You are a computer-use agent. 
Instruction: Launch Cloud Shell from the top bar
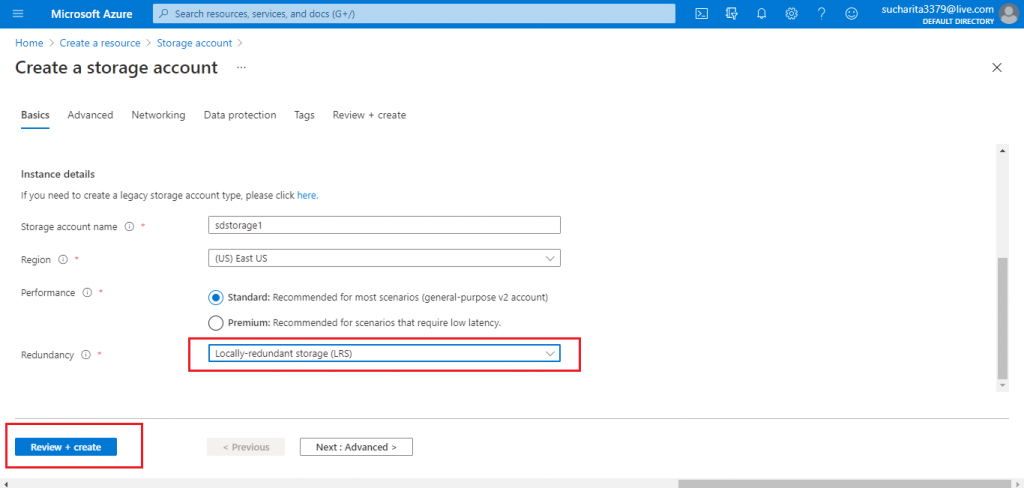(x=702, y=14)
